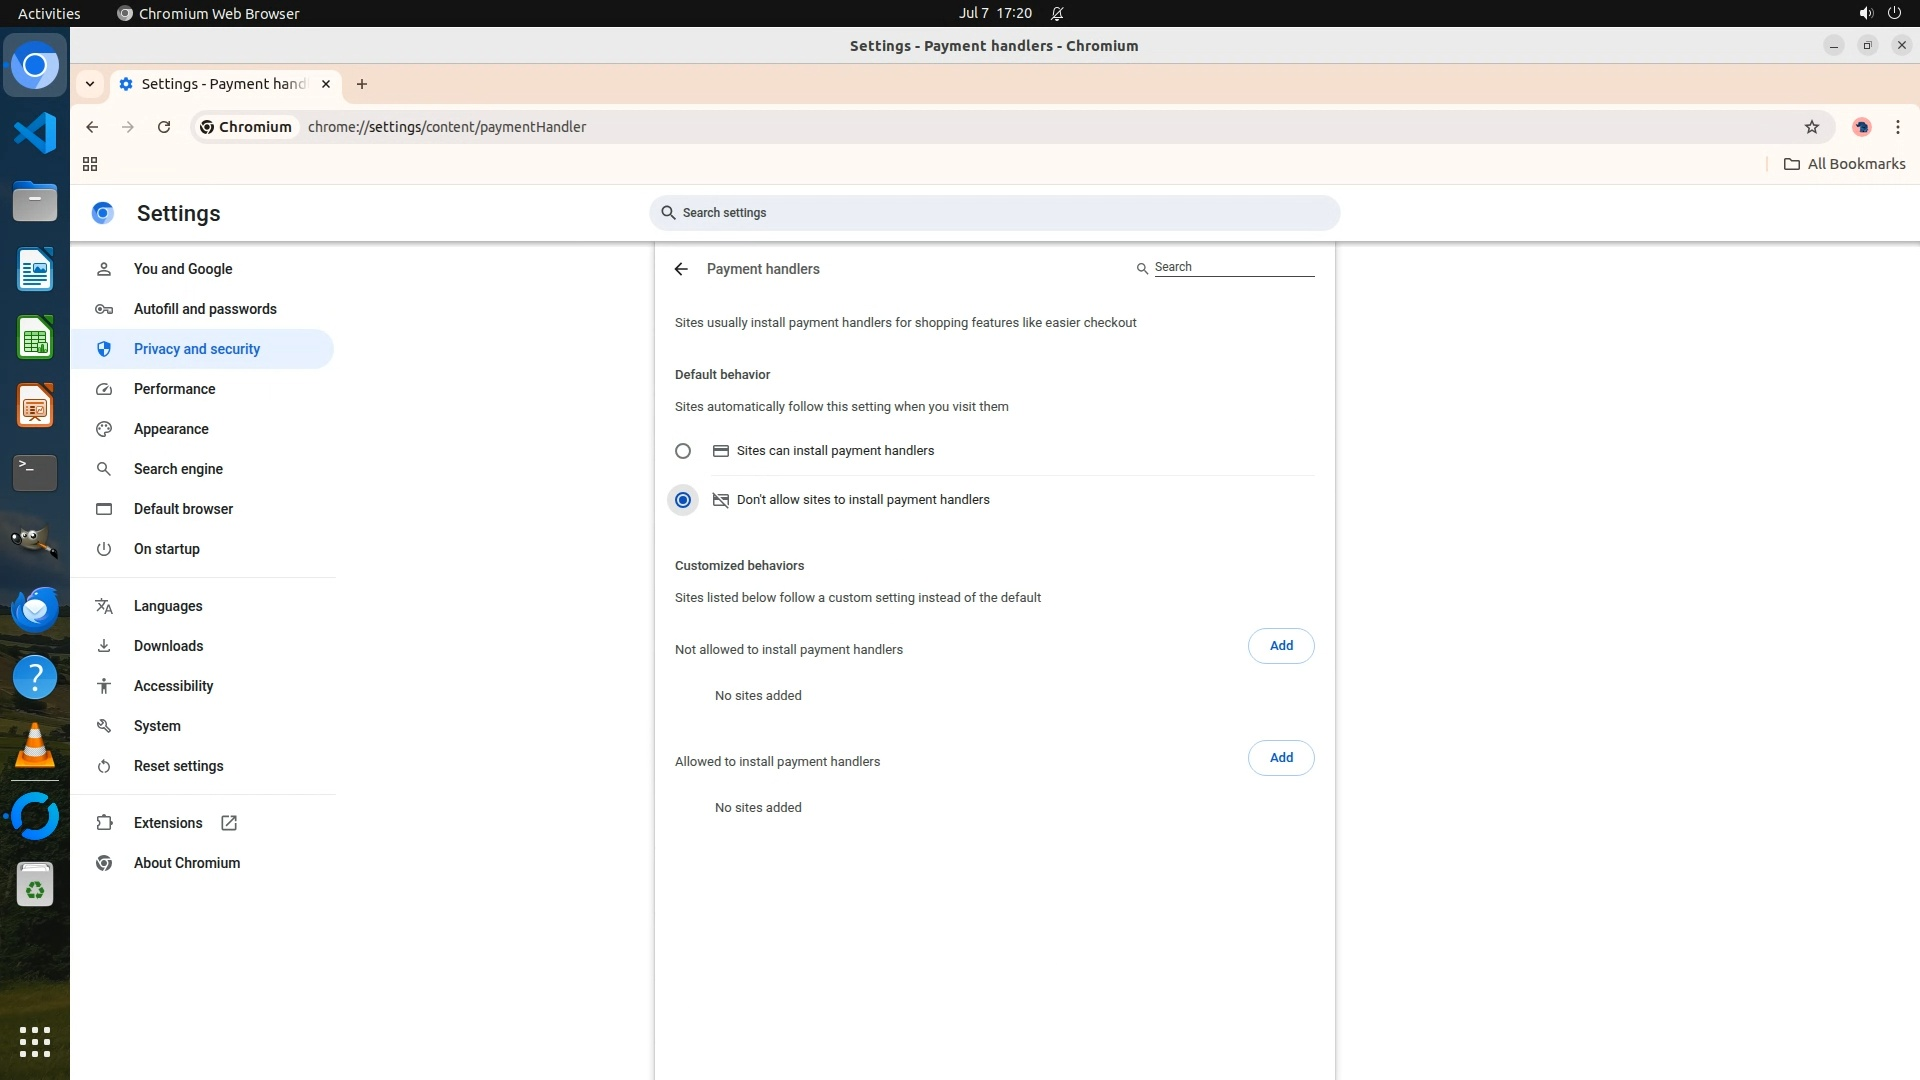Open system power menu in top bar
1920x1080 pixels.
click(1893, 13)
